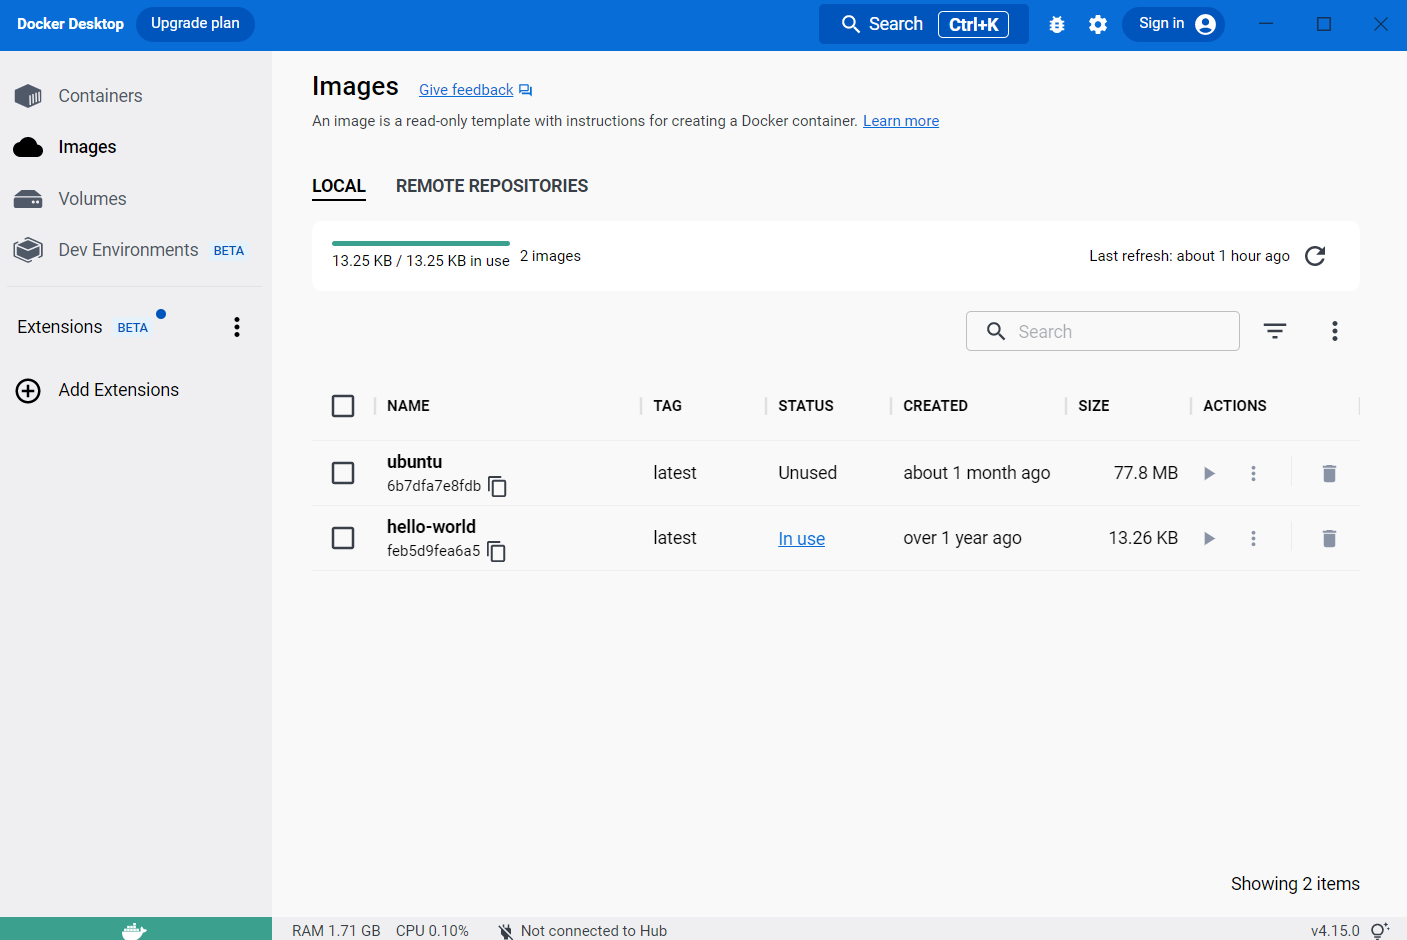The image size is (1407, 940).
Task: Open hello-world row more actions menu
Action: point(1253,538)
